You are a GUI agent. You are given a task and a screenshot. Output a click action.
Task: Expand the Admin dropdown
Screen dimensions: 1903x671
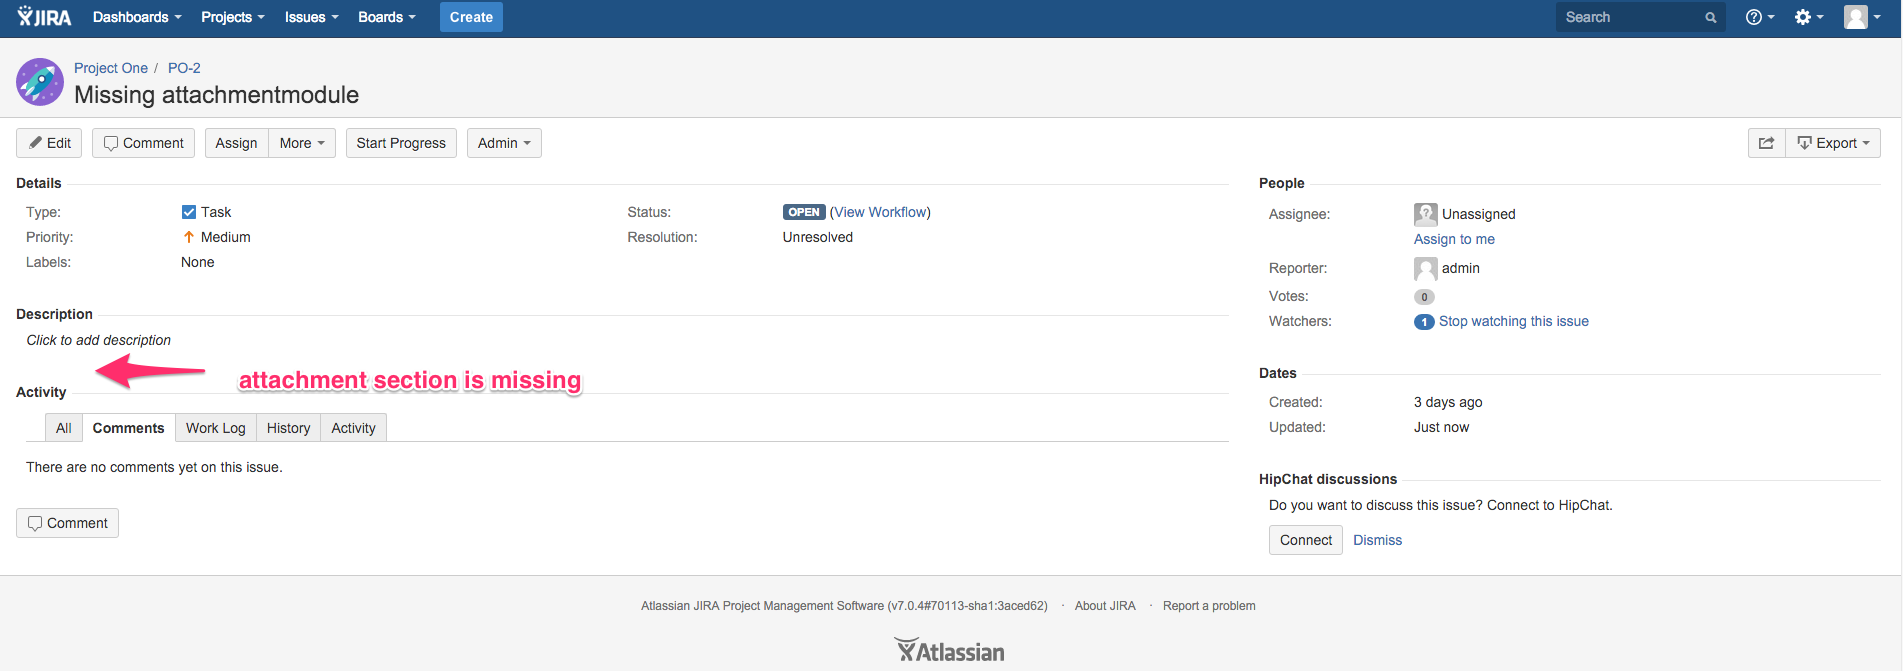click(504, 143)
